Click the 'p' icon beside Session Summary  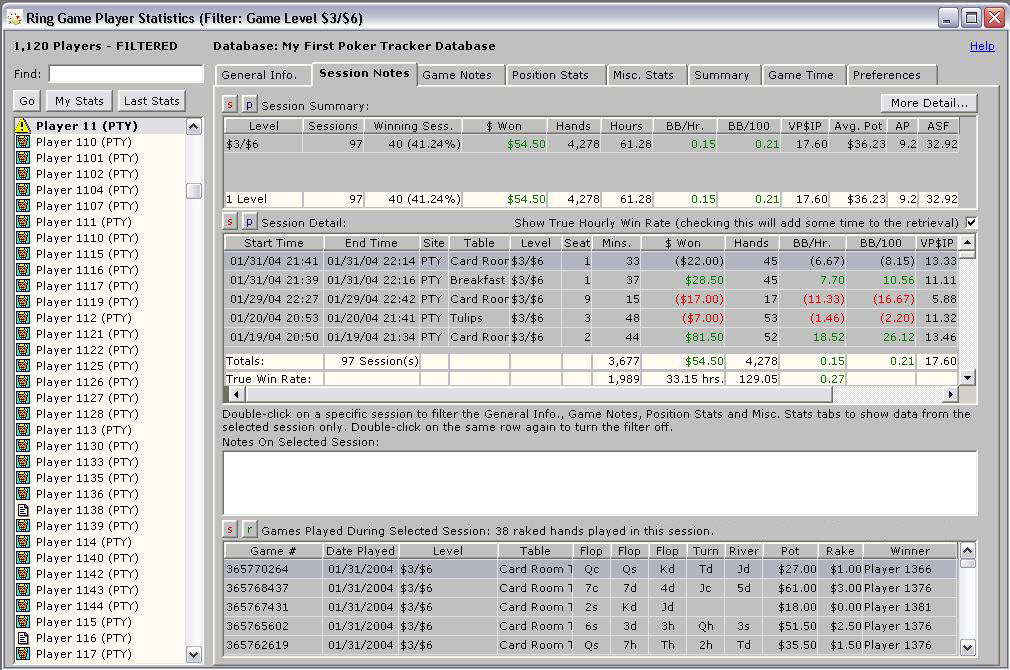[x=249, y=105]
